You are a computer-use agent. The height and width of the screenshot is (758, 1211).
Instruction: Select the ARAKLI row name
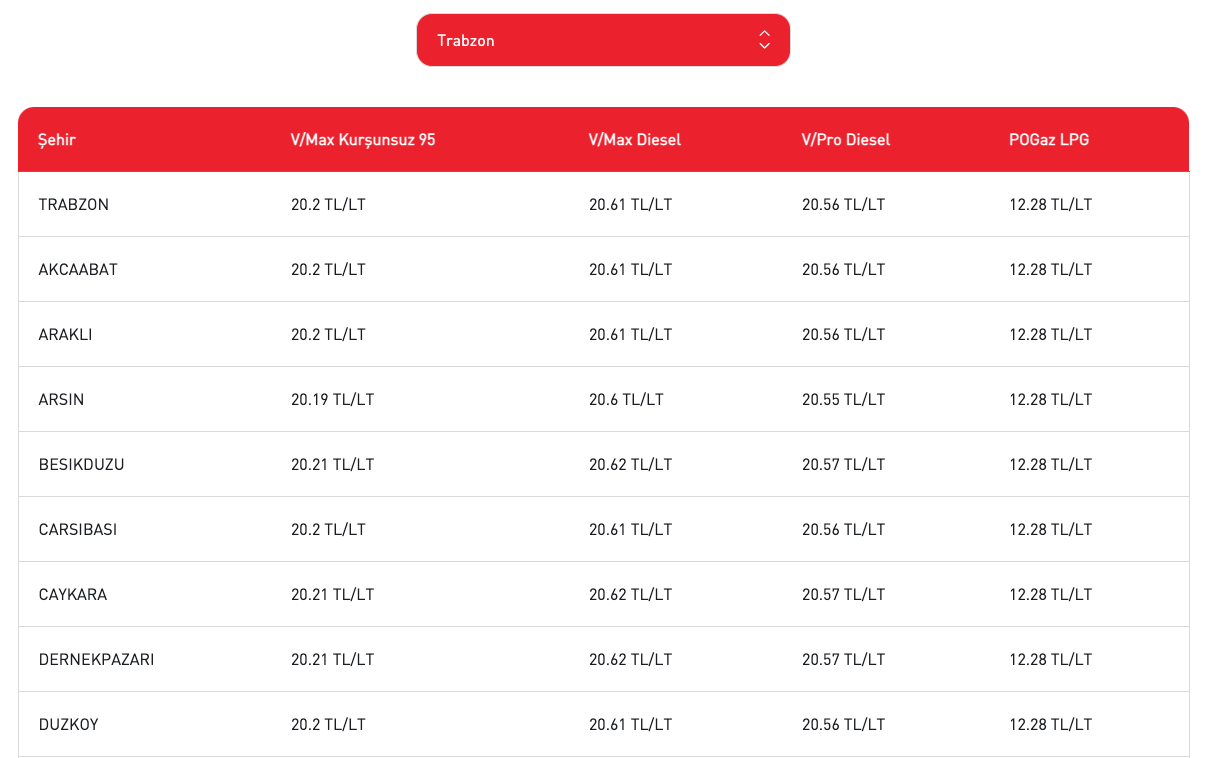65,335
